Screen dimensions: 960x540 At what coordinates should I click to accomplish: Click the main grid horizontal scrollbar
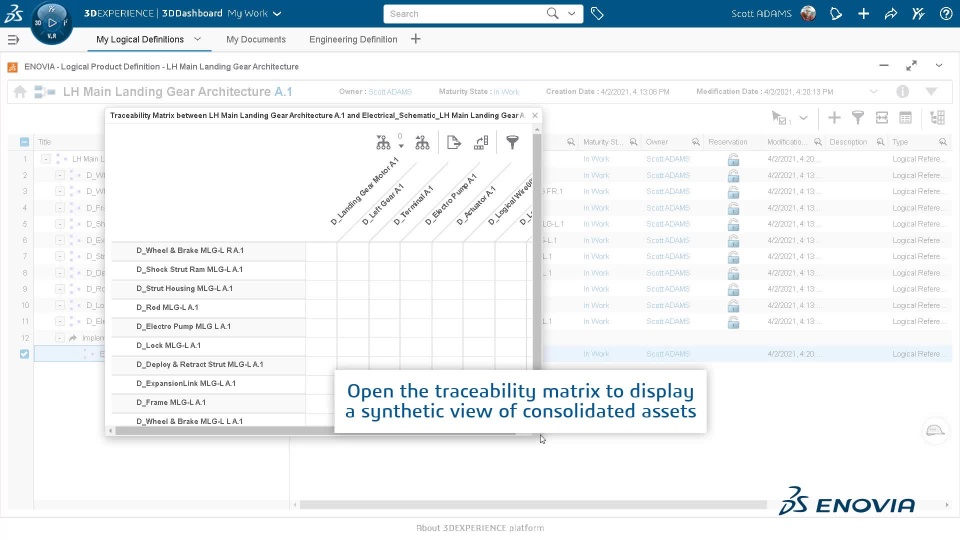point(533,505)
